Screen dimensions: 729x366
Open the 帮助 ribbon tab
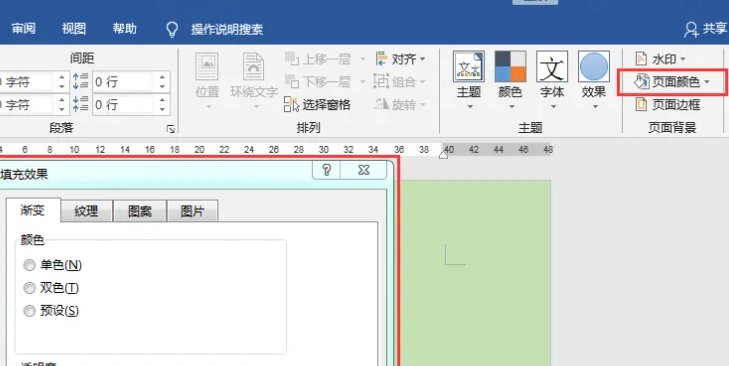125,29
